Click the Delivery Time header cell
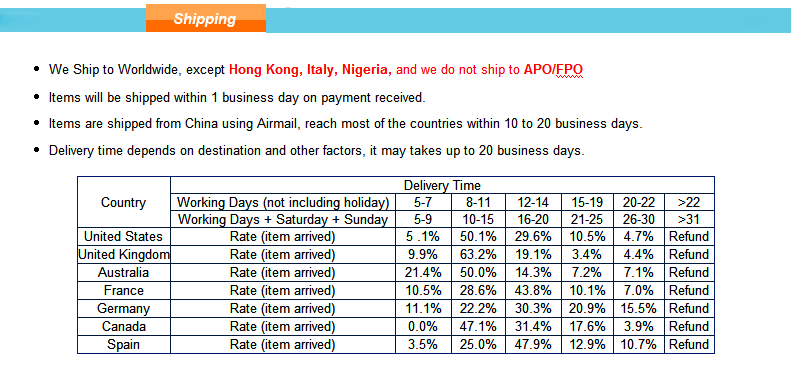Viewport: 791px width, 370px height. click(x=442, y=185)
